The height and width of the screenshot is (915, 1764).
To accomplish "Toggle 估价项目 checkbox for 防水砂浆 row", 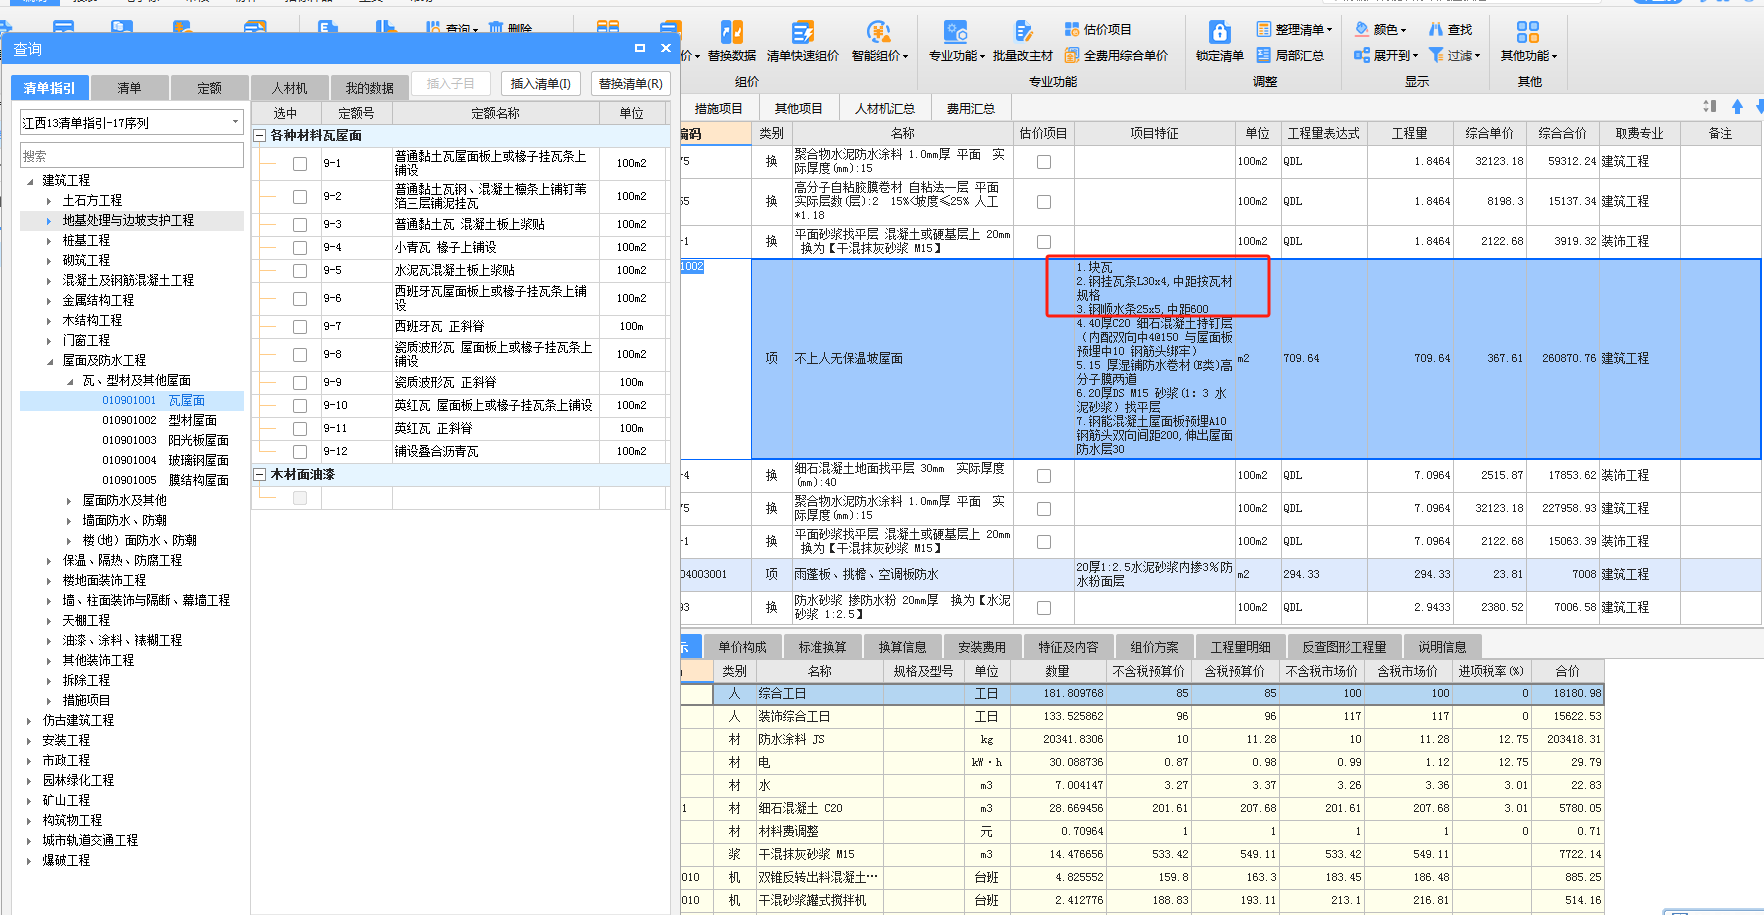I will (x=1044, y=608).
